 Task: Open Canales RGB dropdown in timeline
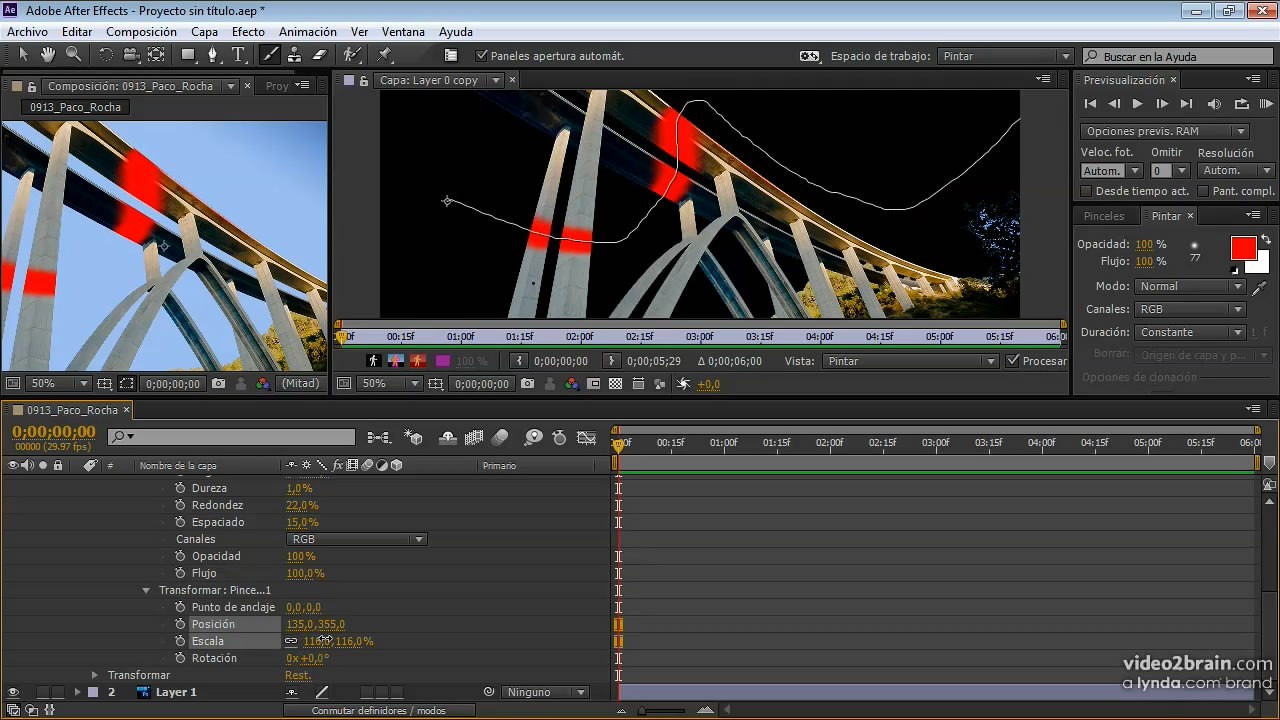pyautogui.click(x=356, y=539)
